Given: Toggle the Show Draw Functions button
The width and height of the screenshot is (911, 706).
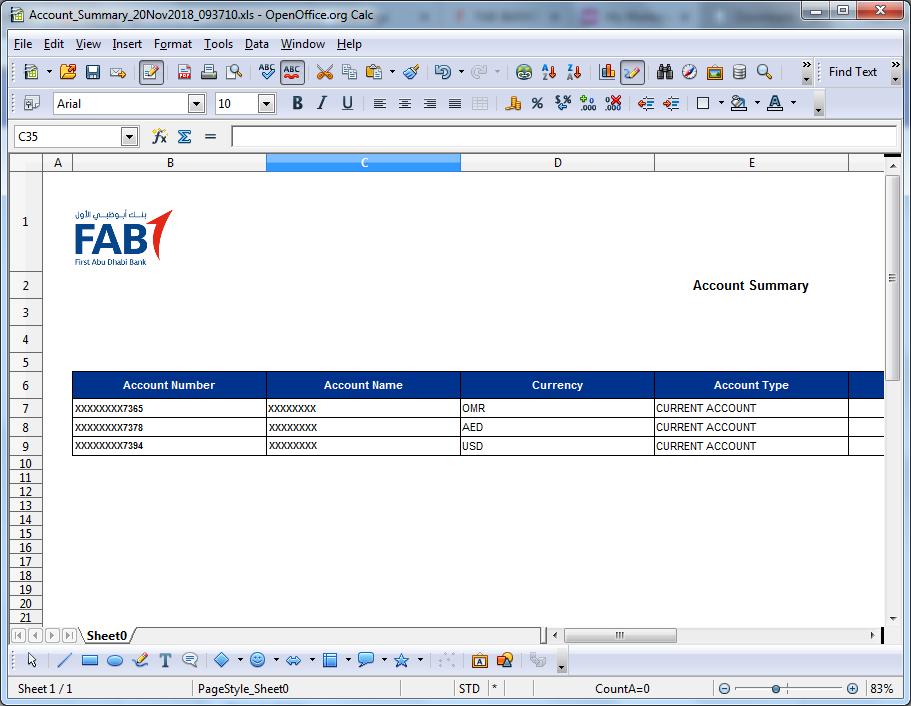Looking at the screenshot, I should 632,72.
